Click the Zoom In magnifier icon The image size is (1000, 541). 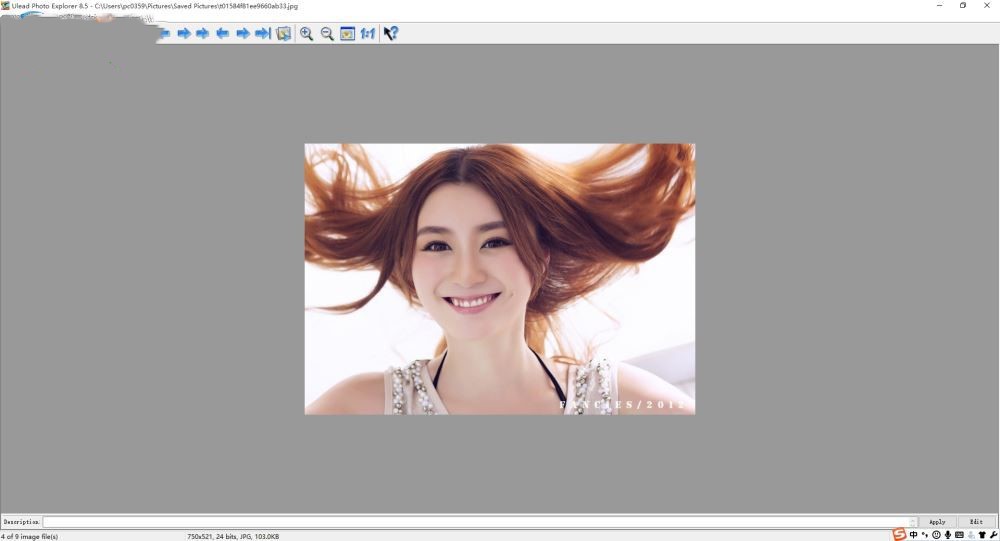[x=306, y=33]
